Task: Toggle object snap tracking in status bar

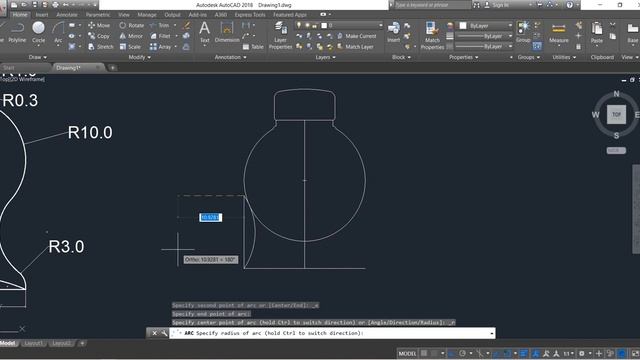Action: point(497,353)
